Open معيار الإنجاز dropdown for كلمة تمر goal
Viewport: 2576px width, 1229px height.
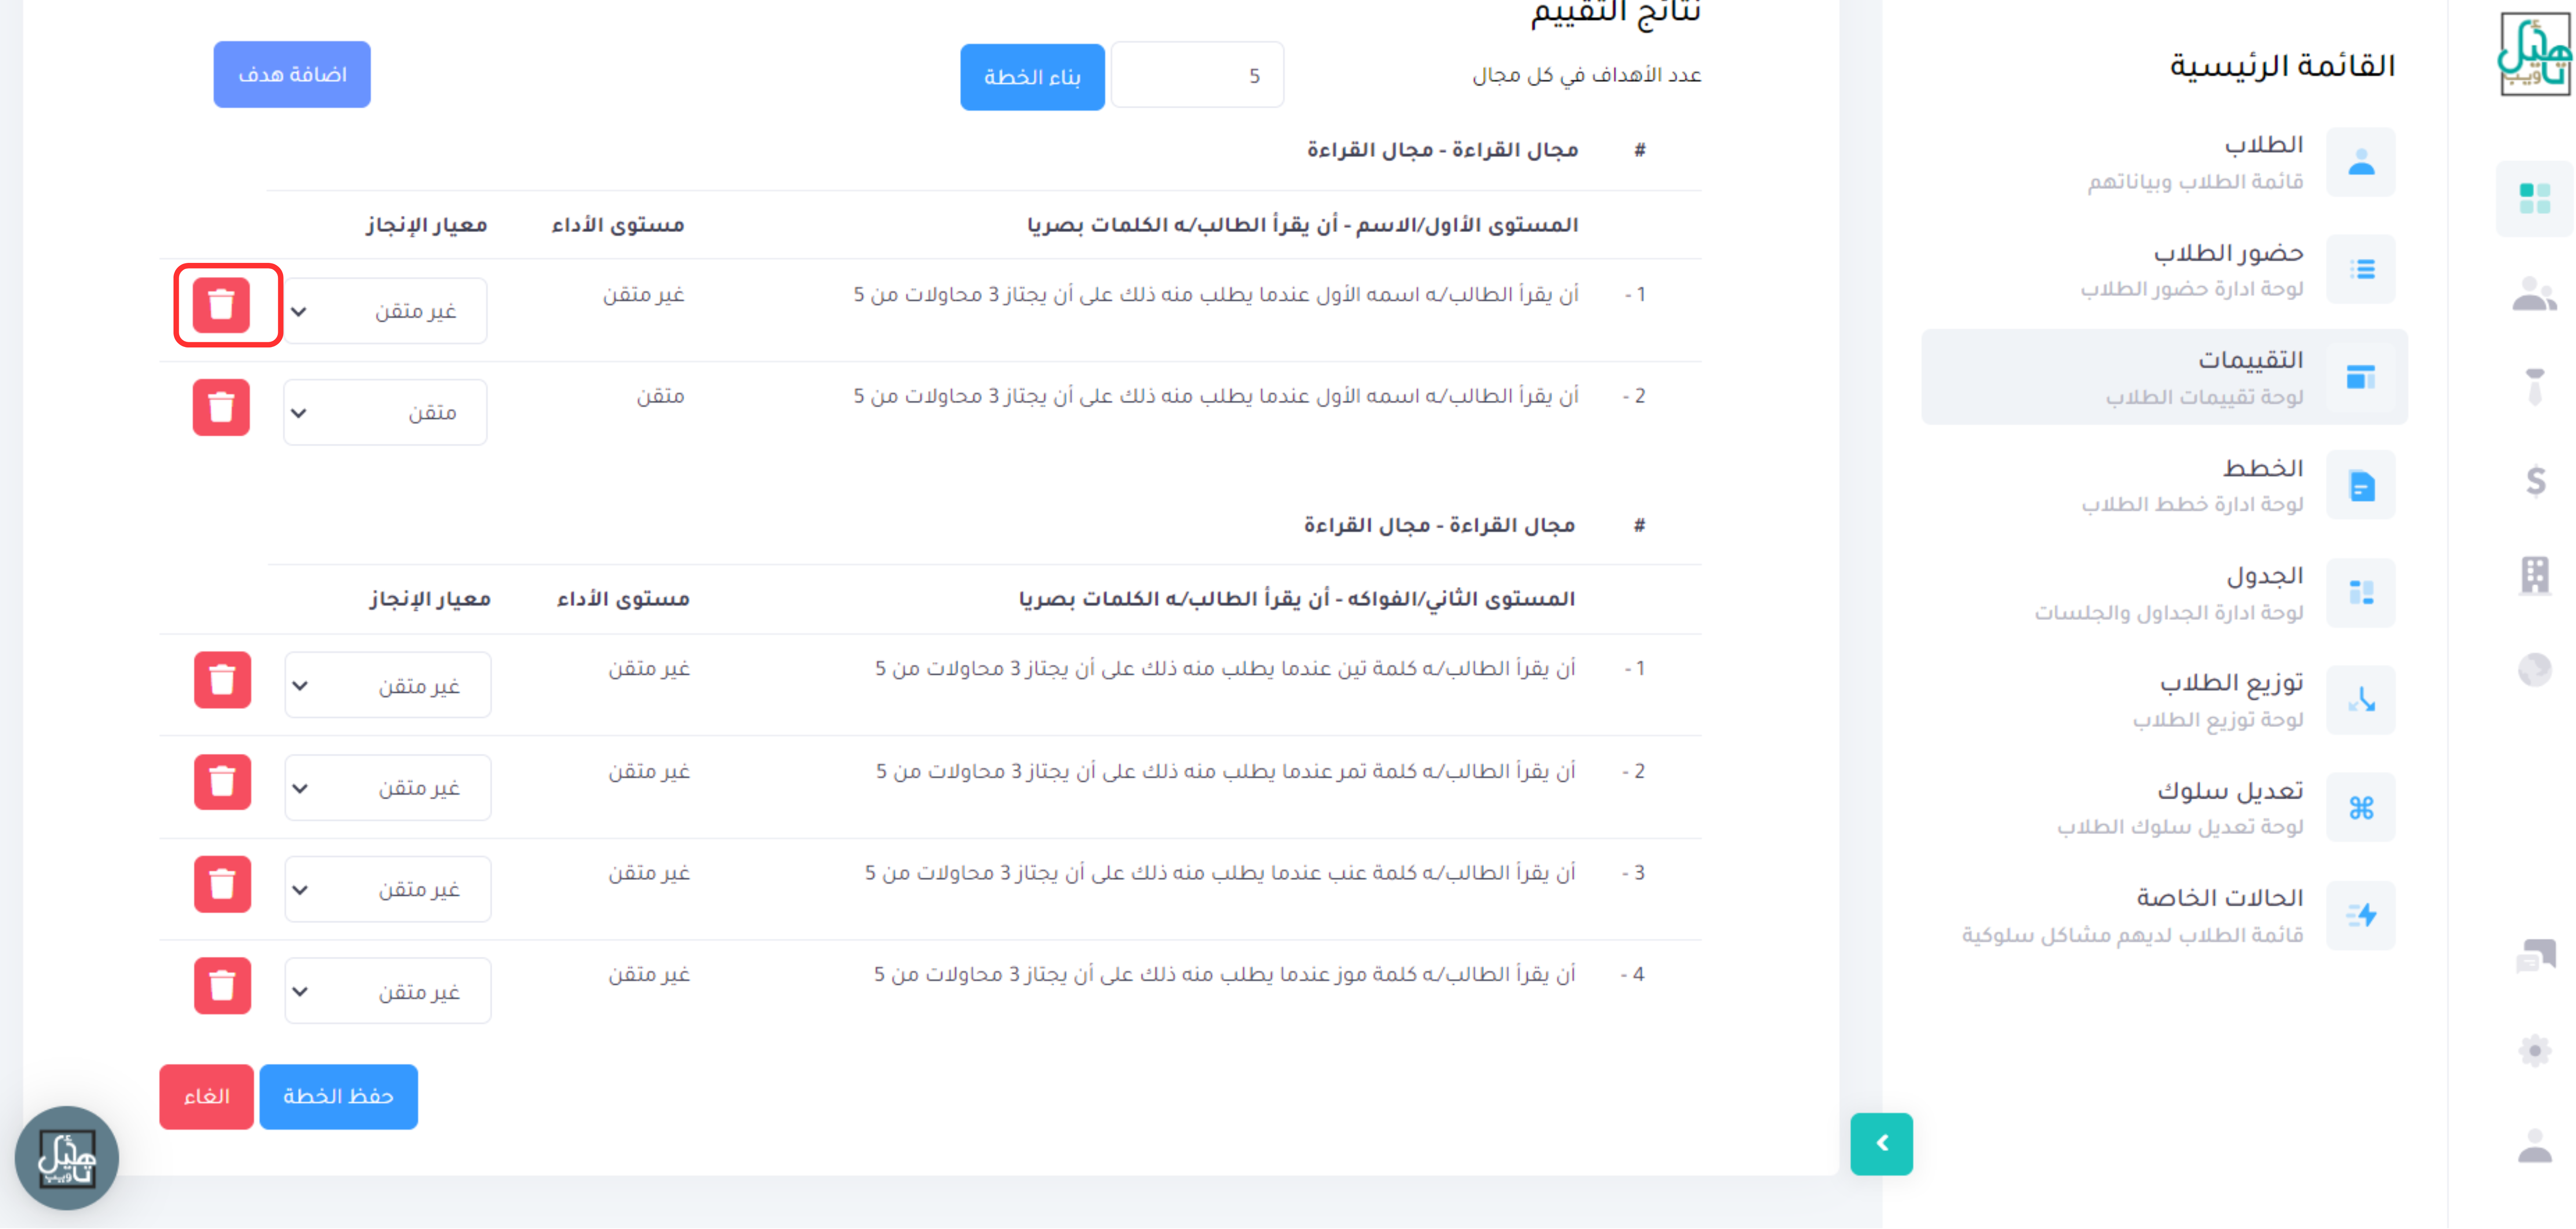(388, 789)
